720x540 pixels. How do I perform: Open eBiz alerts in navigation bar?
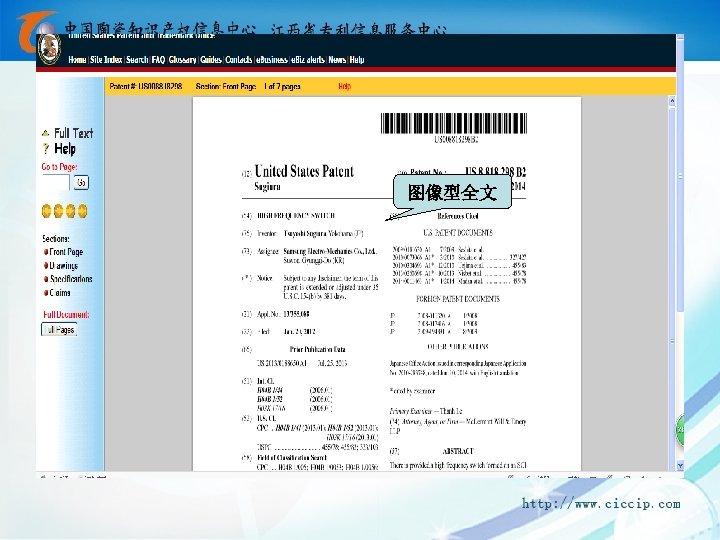308,60
